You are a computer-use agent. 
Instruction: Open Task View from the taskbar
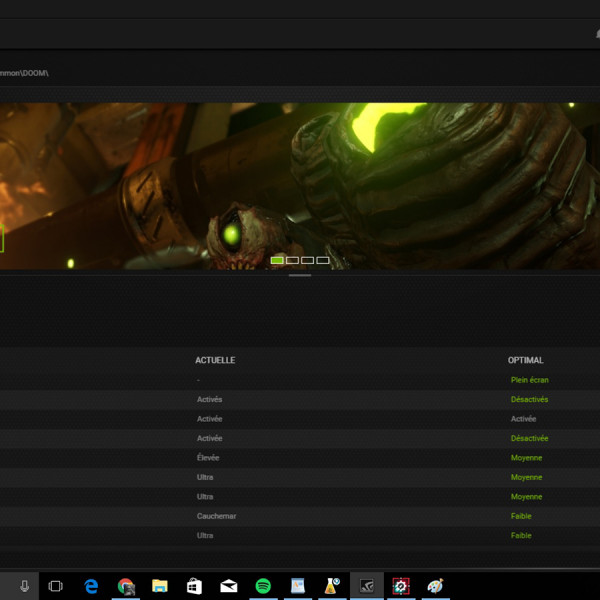(56, 586)
